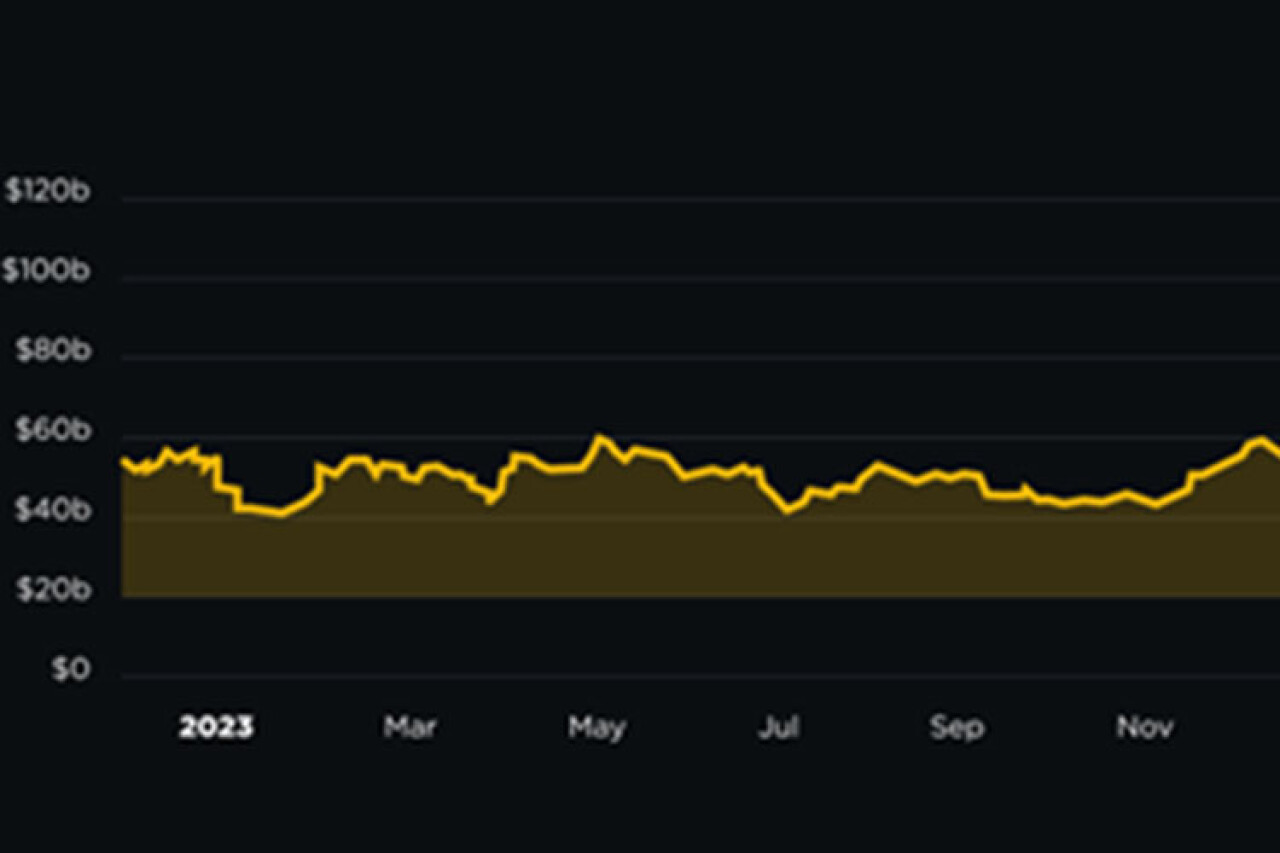
Task: Click the $120b y-axis label
Action: point(47,191)
